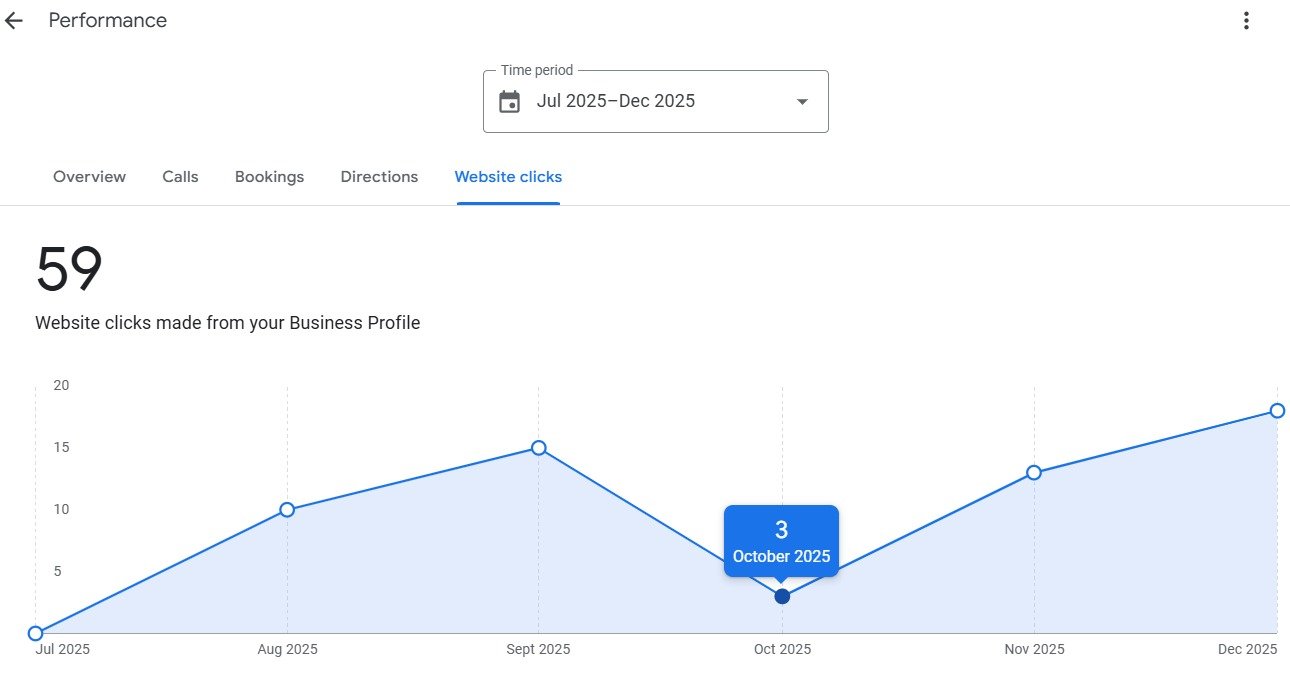1290x690 pixels.
Task: Click the 59 total website clicks number
Action: tap(69, 270)
